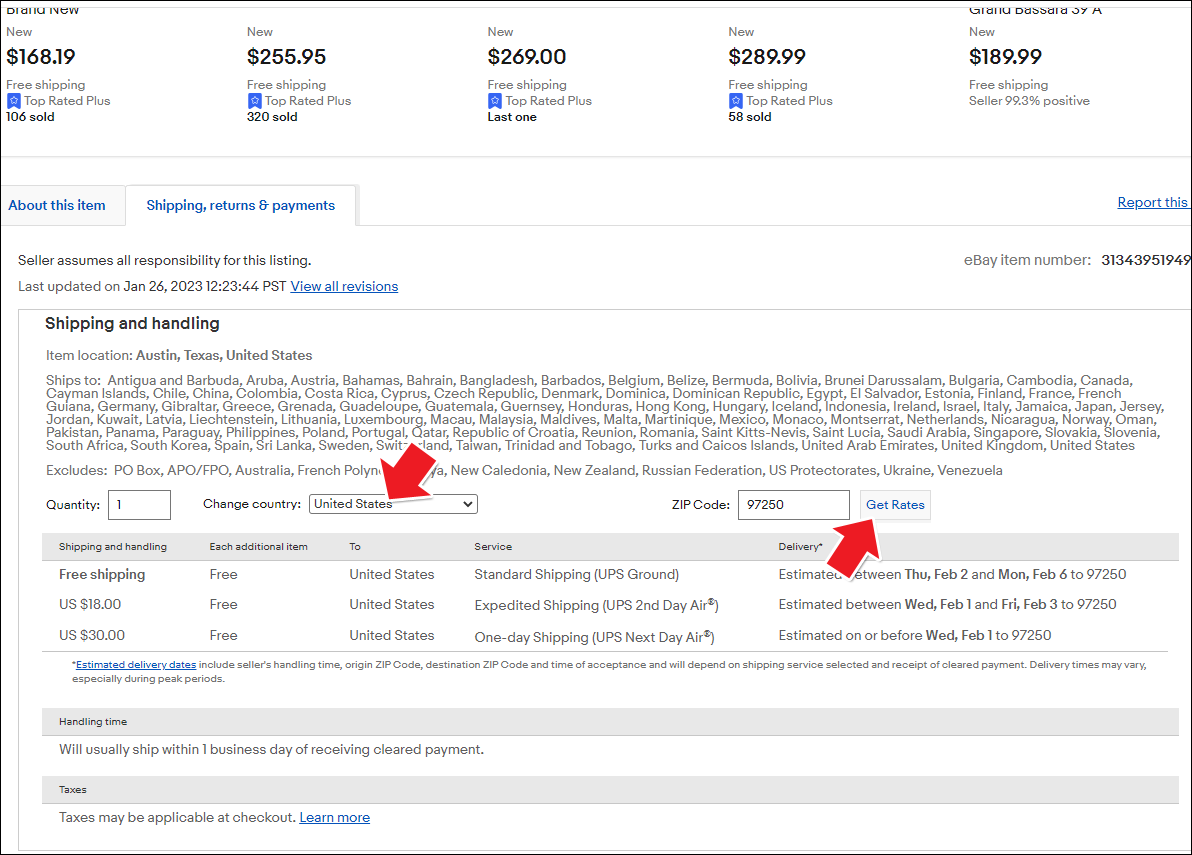Open the Change country dropdown
Viewport: 1192px width, 855px height.
(x=393, y=504)
